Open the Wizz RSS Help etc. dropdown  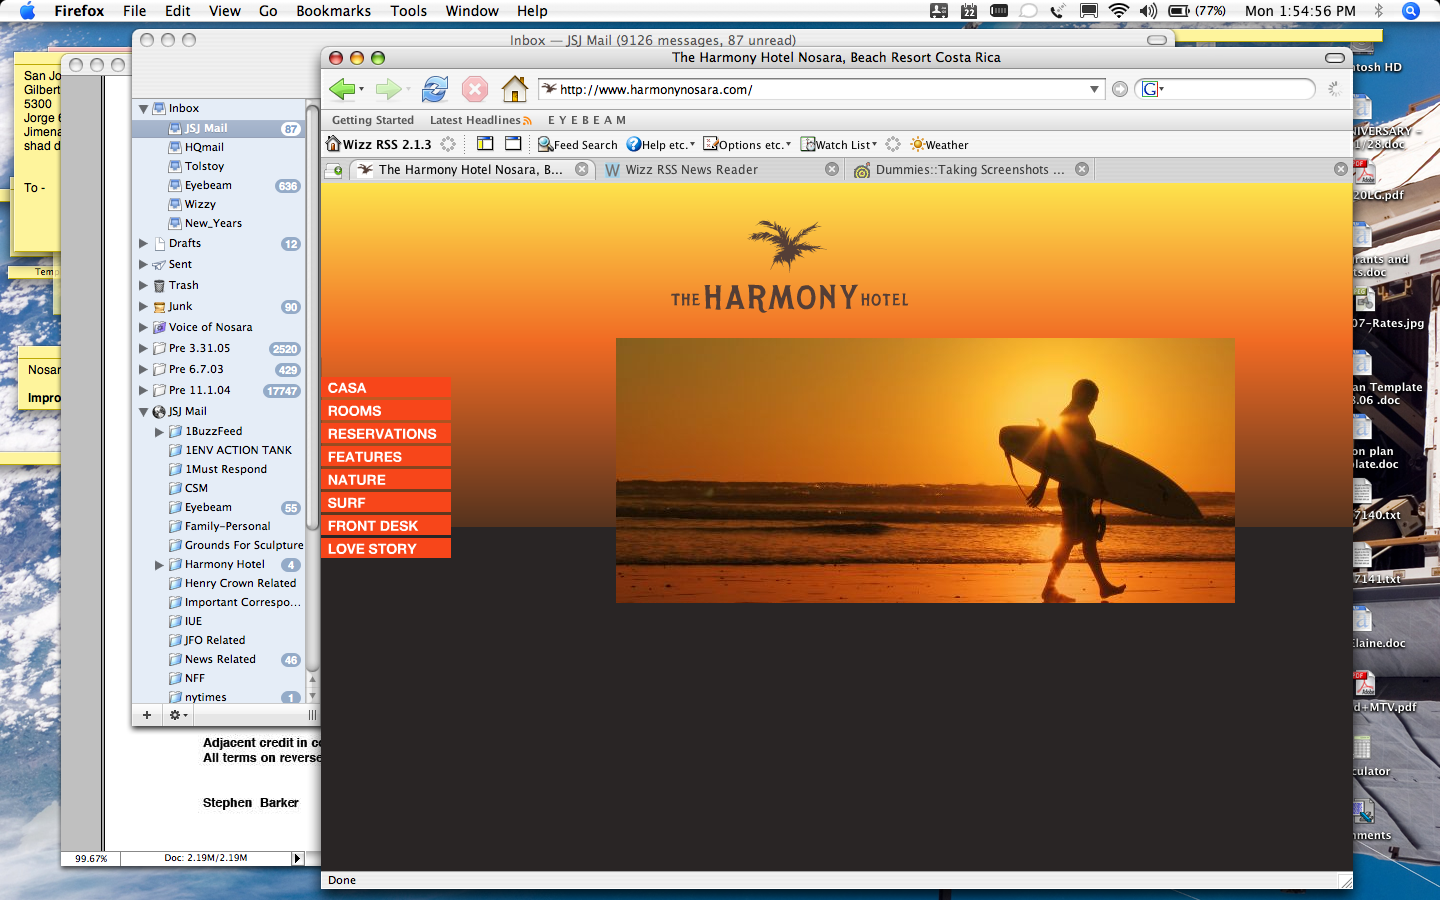coord(661,145)
